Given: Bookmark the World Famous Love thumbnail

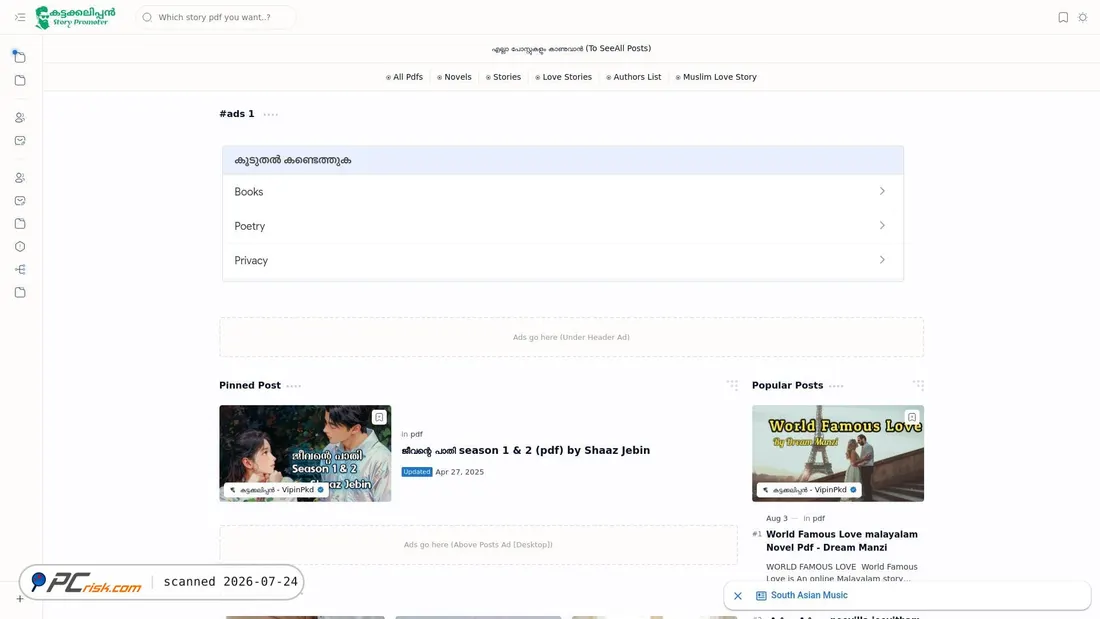Looking at the screenshot, I should tap(911, 417).
